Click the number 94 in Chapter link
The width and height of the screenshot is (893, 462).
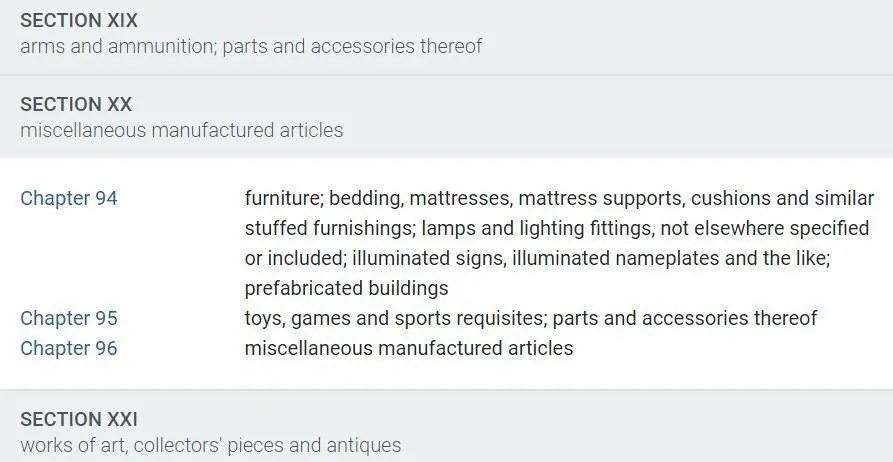click(106, 198)
